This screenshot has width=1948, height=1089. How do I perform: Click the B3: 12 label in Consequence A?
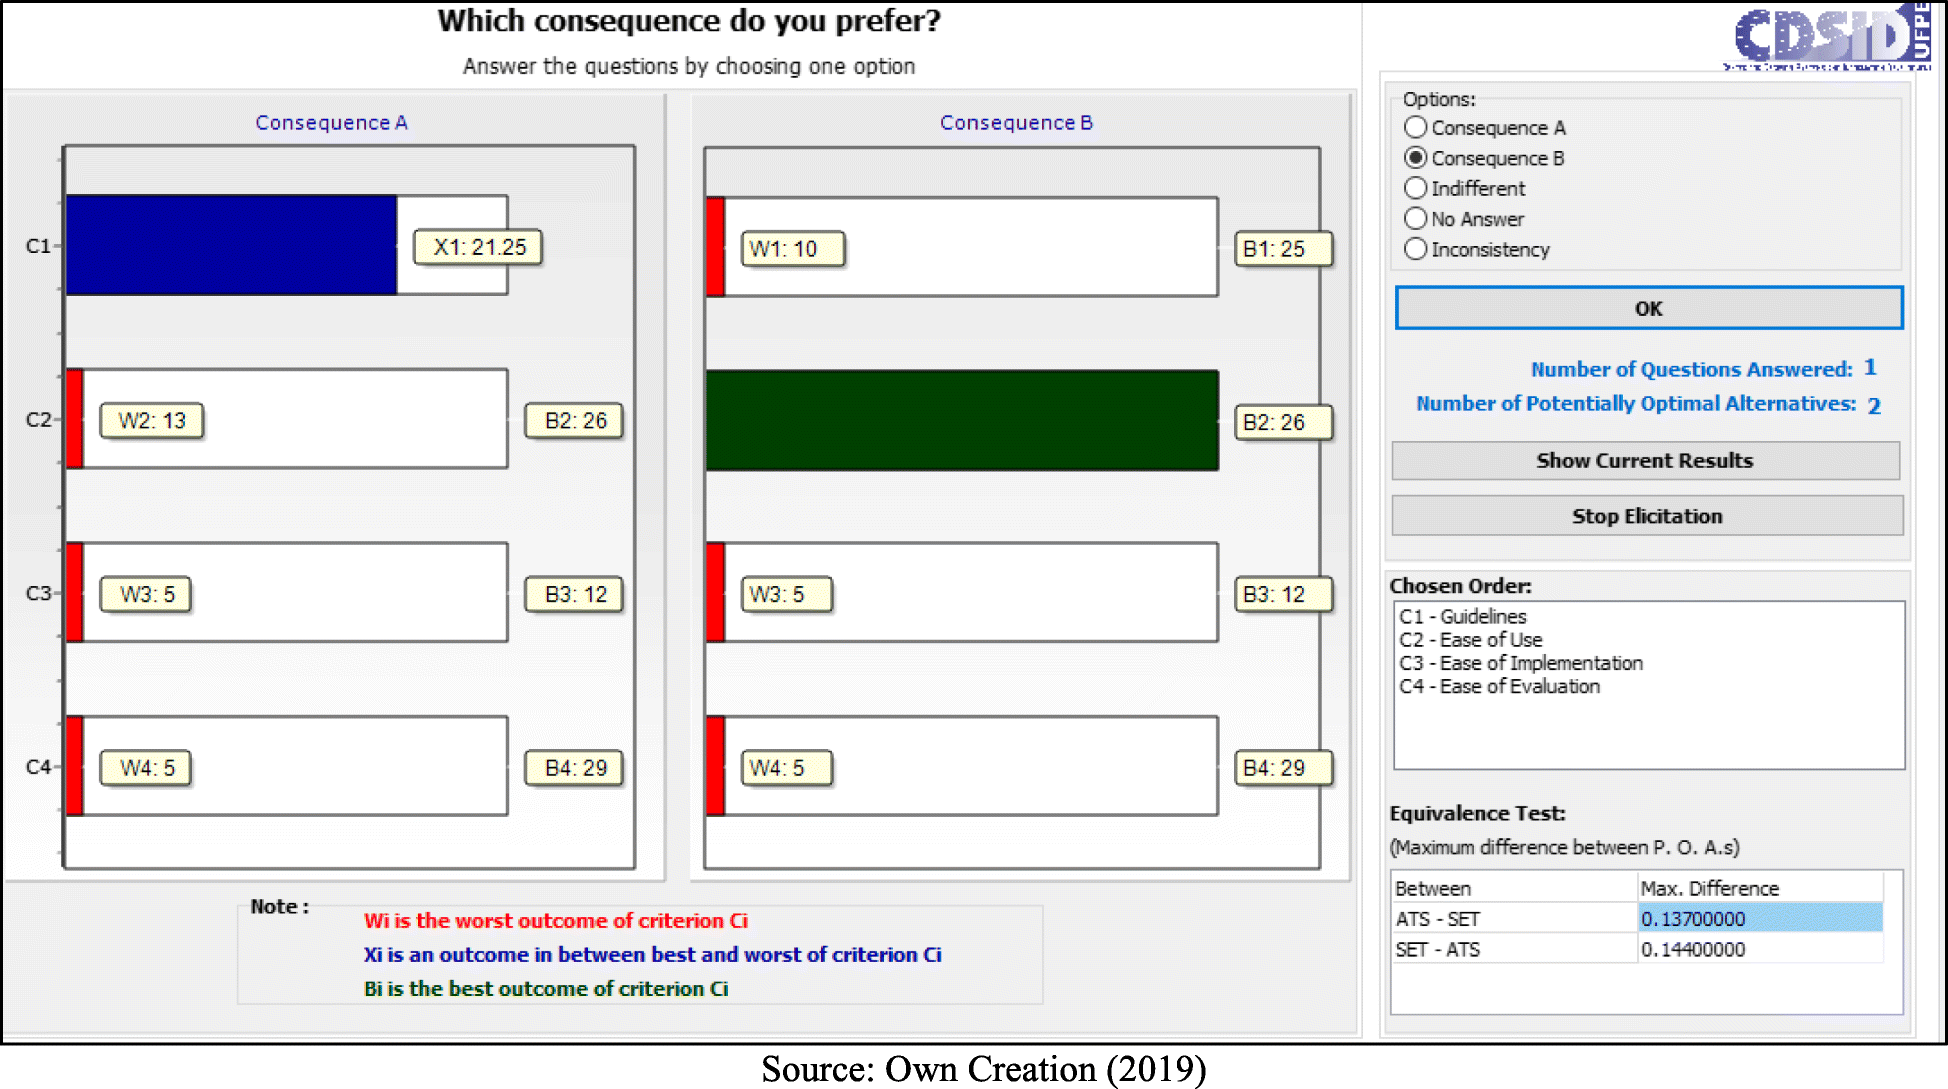575,594
